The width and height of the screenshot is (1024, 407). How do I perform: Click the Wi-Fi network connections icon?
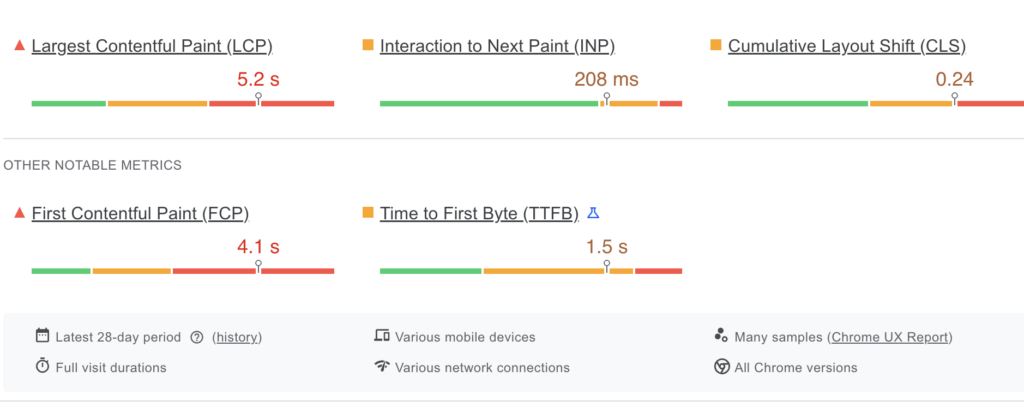click(381, 367)
